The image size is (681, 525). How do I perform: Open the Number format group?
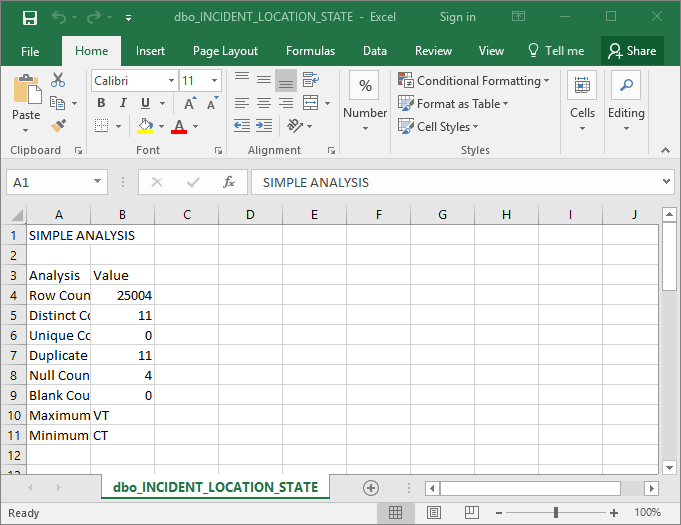click(365, 102)
